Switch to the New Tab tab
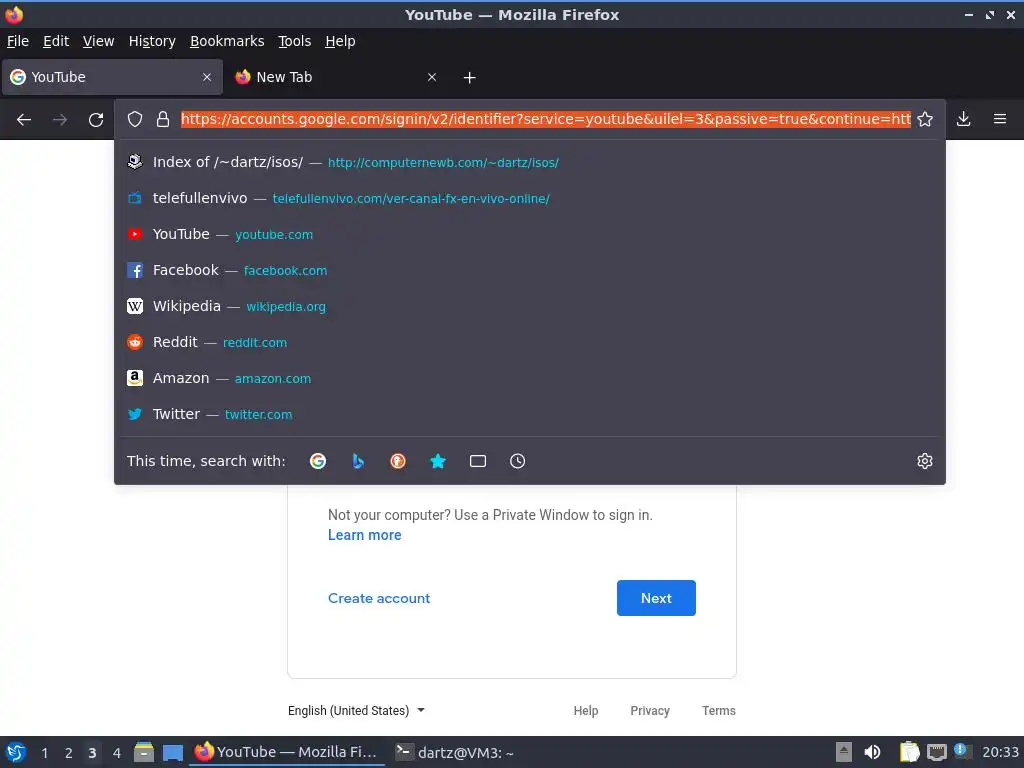1024x768 pixels. coord(337,77)
